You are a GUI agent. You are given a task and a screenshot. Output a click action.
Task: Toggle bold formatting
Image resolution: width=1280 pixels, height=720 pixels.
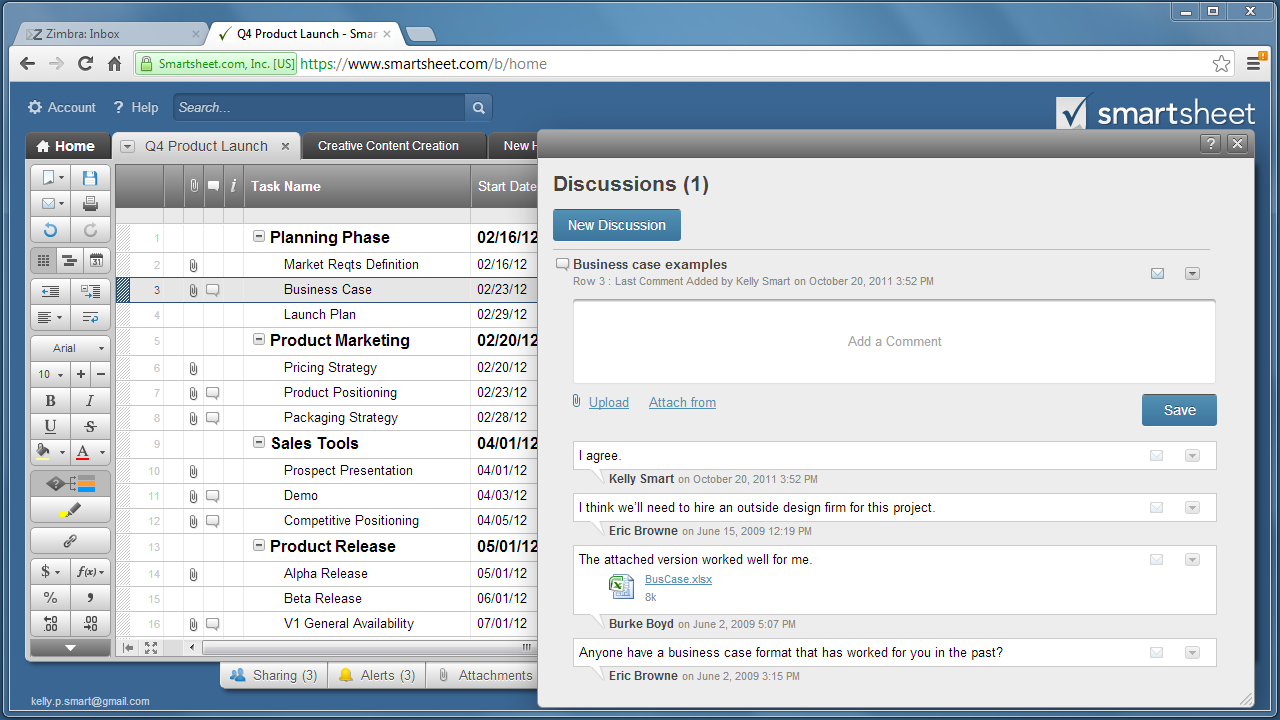coord(50,401)
